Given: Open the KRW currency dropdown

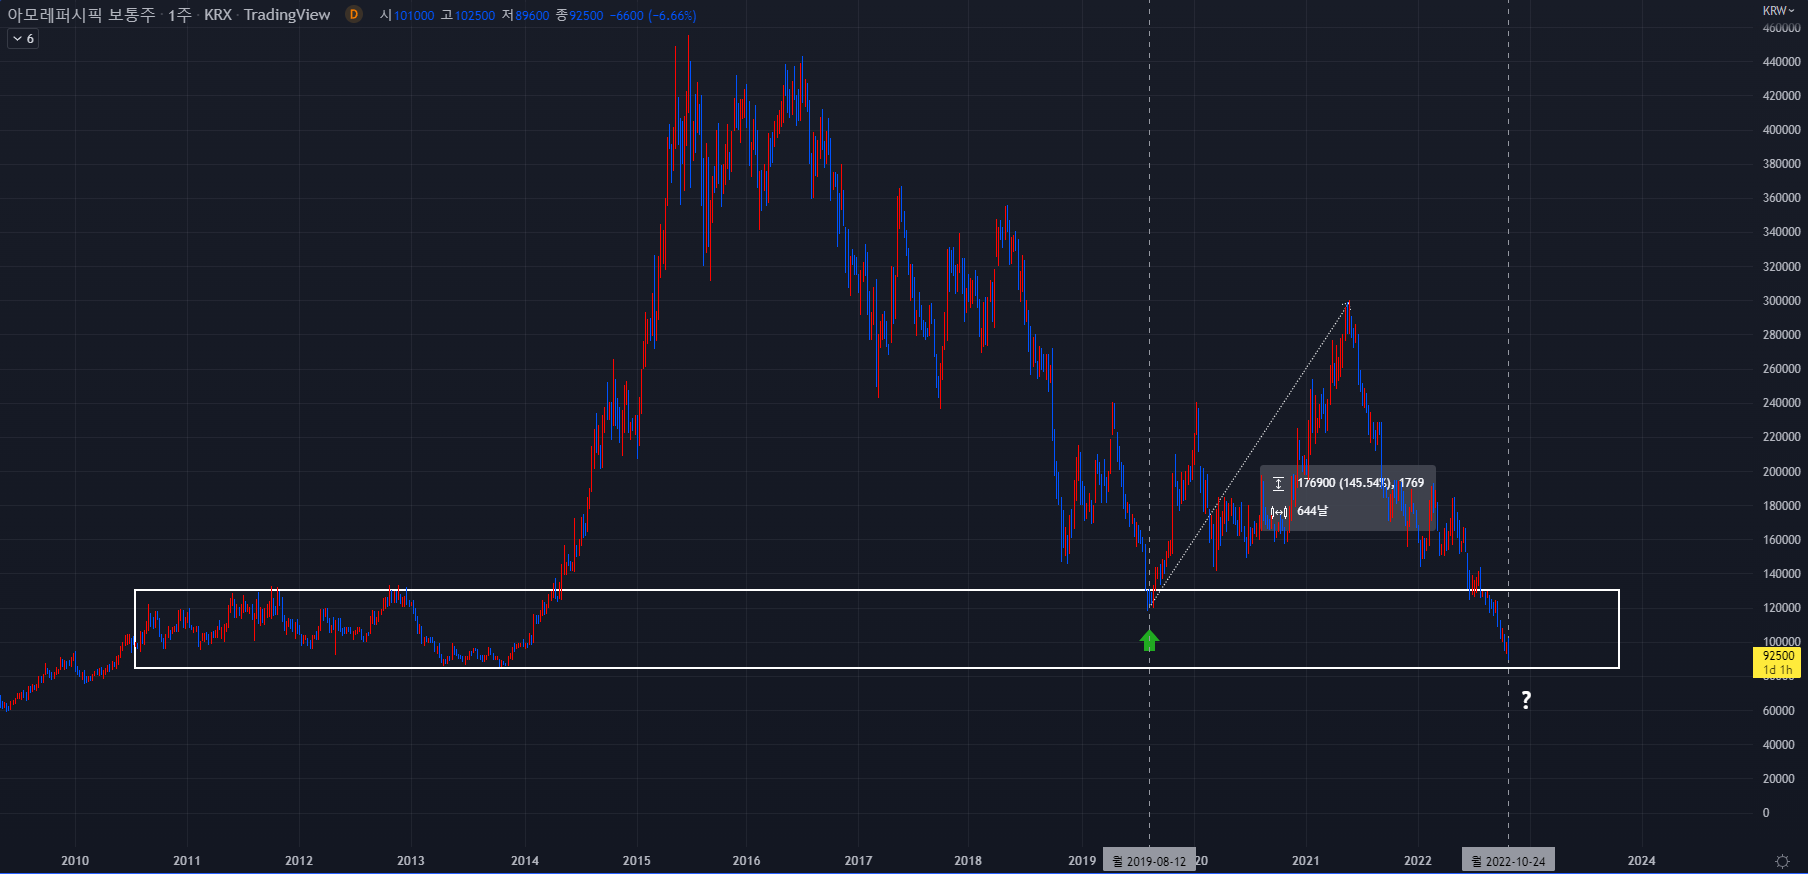Looking at the screenshot, I should (1779, 10).
